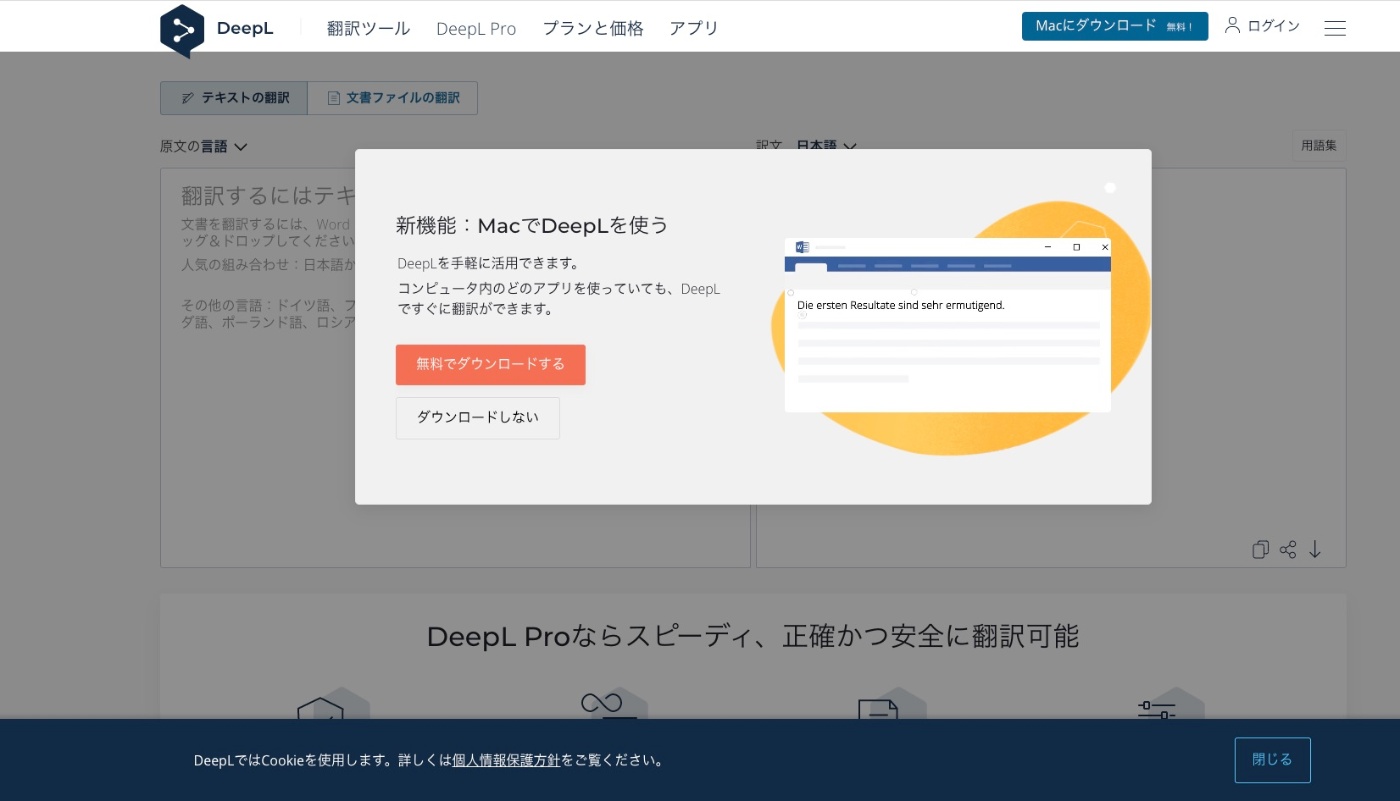Click text DeepLを手軽に活用できます。

click(x=488, y=264)
